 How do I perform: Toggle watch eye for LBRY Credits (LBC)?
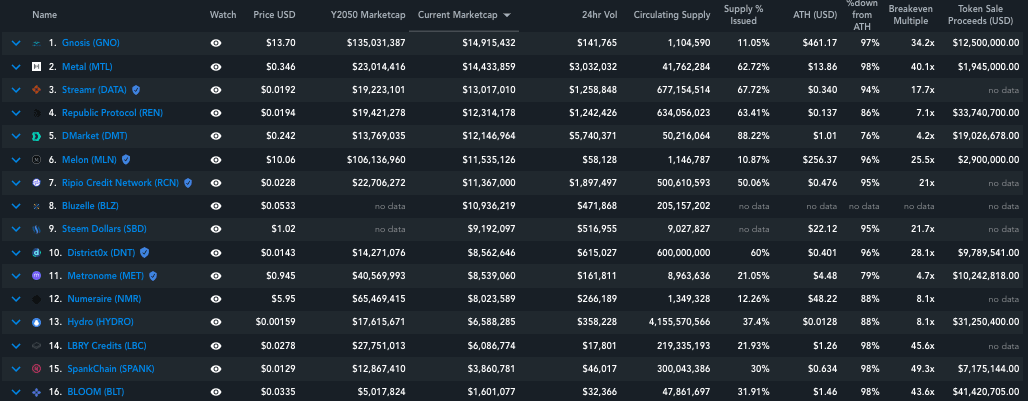click(x=216, y=346)
